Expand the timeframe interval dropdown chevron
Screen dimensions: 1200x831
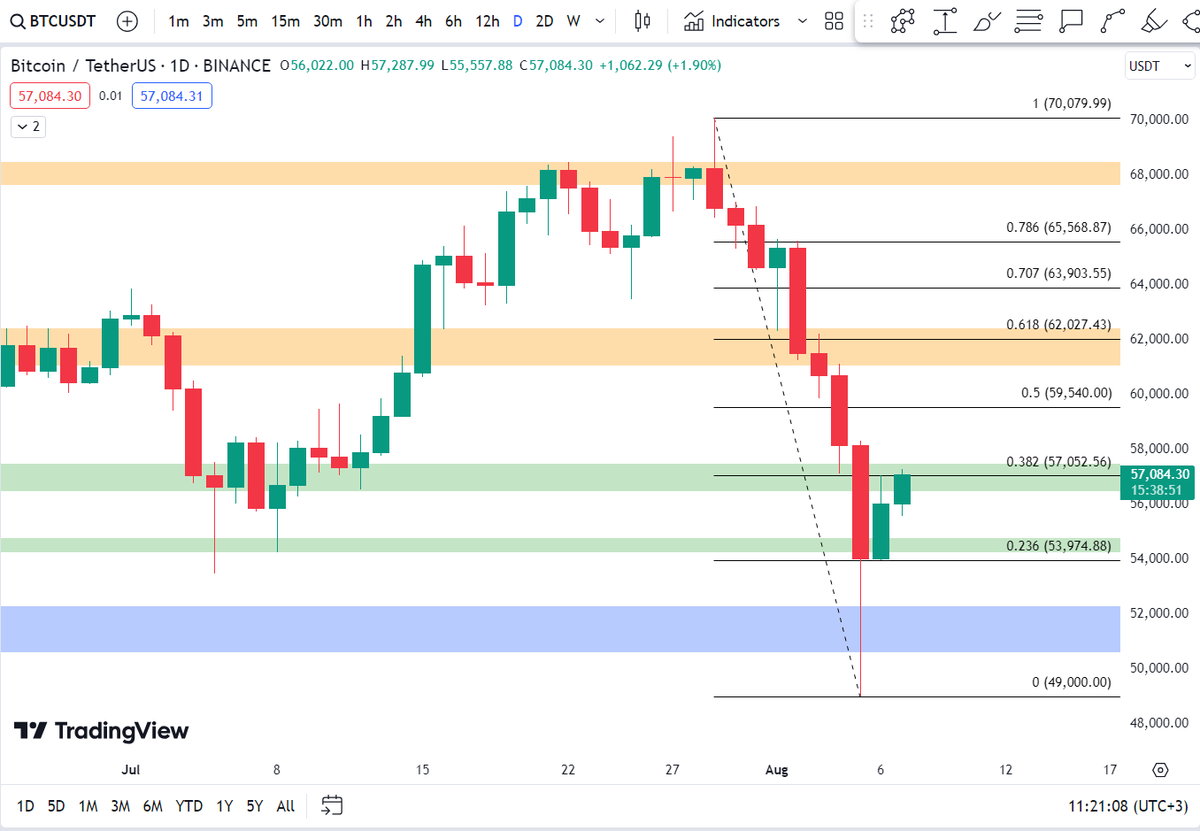[x=599, y=21]
